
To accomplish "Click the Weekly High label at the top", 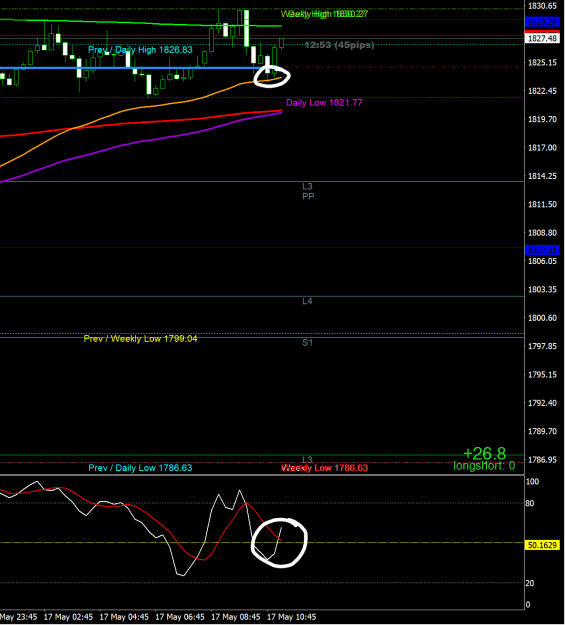I will pyautogui.click(x=324, y=14).
